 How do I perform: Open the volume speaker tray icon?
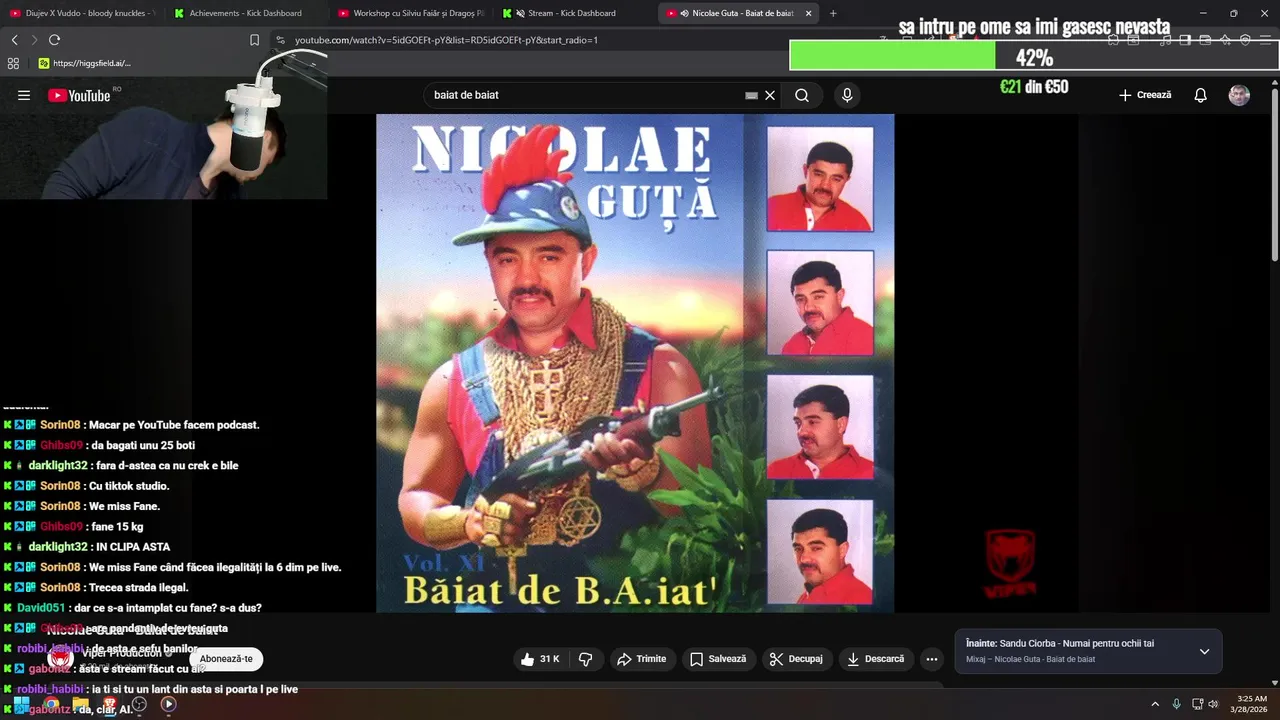pyautogui.click(x=1214, y=704)
